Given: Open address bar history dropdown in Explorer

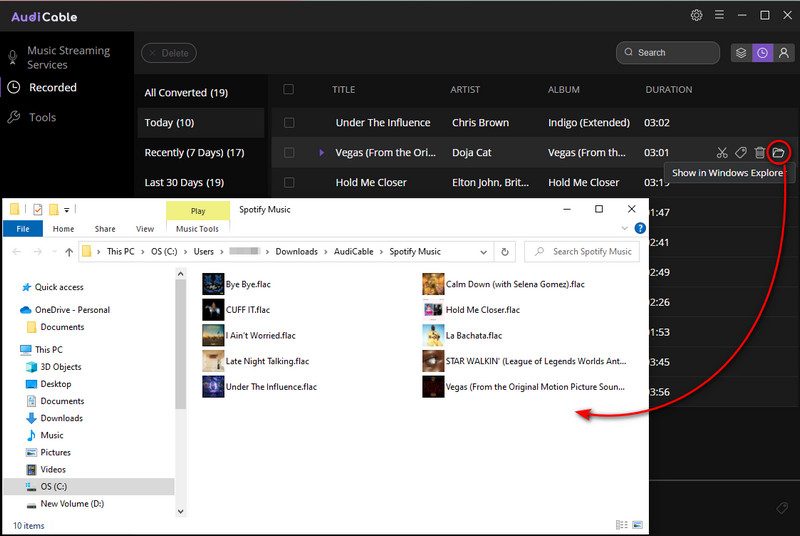Looking at the screenshot, I should point(483,252).
